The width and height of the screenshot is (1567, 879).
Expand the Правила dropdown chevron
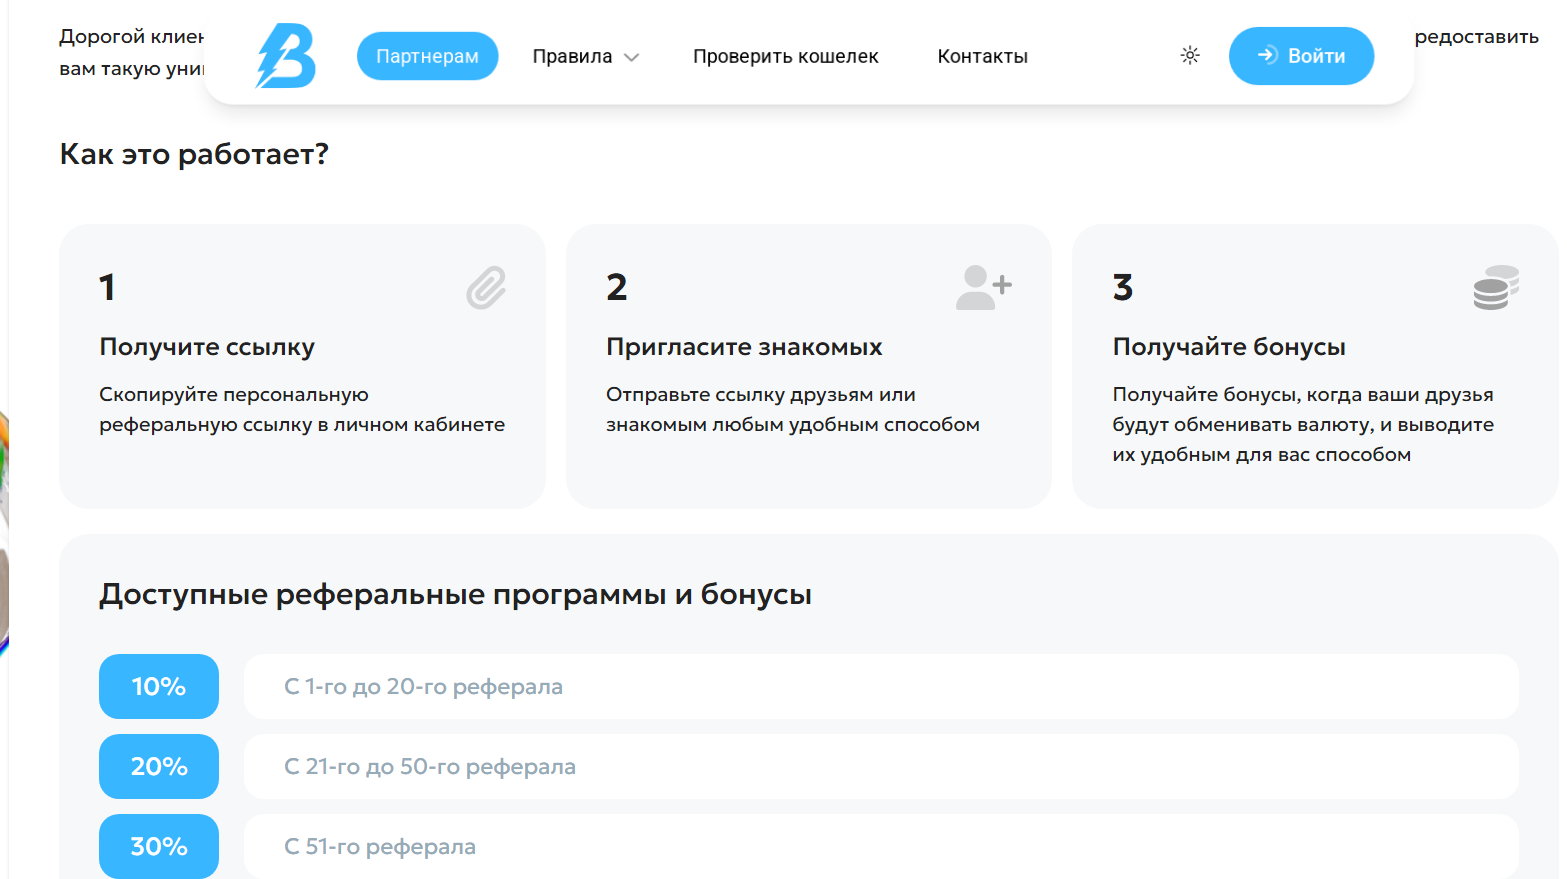pyautogui.click(x=632, y=58)
